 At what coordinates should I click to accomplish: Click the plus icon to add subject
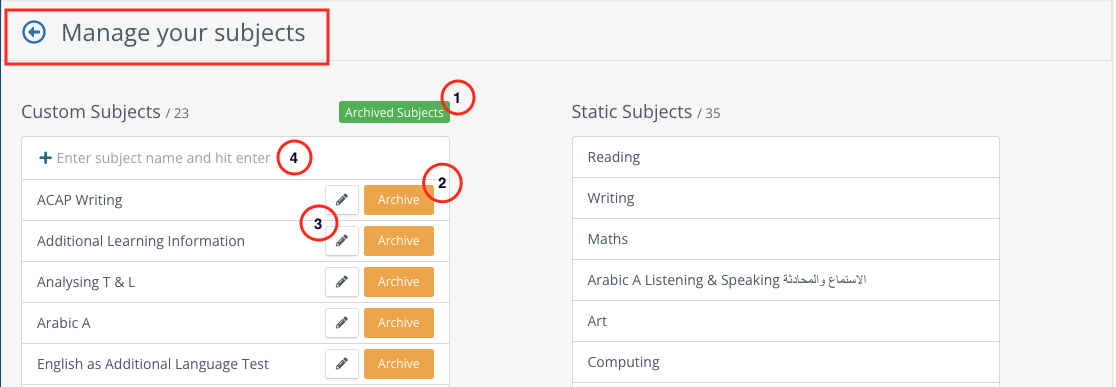45,158
